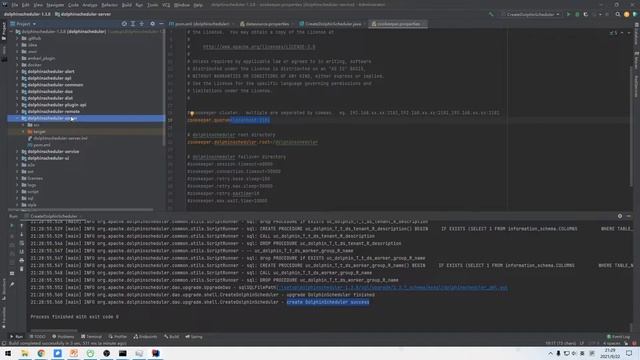Hide the Project panel with minus icon

[x=161, y=24]
